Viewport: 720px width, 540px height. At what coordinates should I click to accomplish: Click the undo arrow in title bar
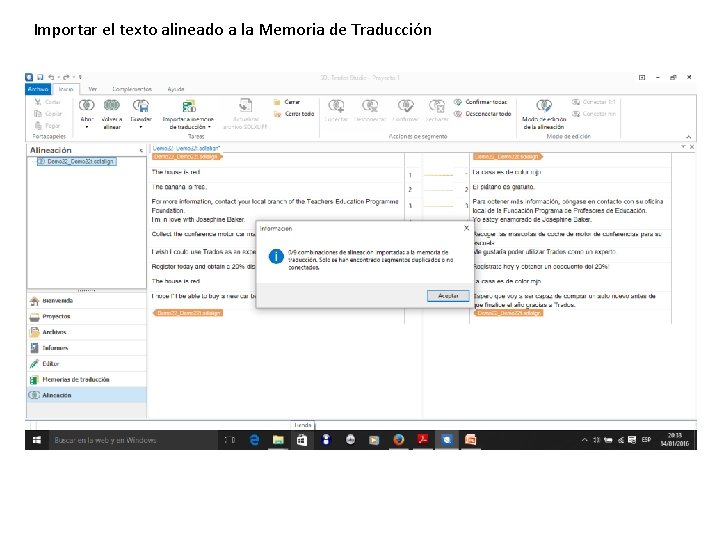pos(51,77)
